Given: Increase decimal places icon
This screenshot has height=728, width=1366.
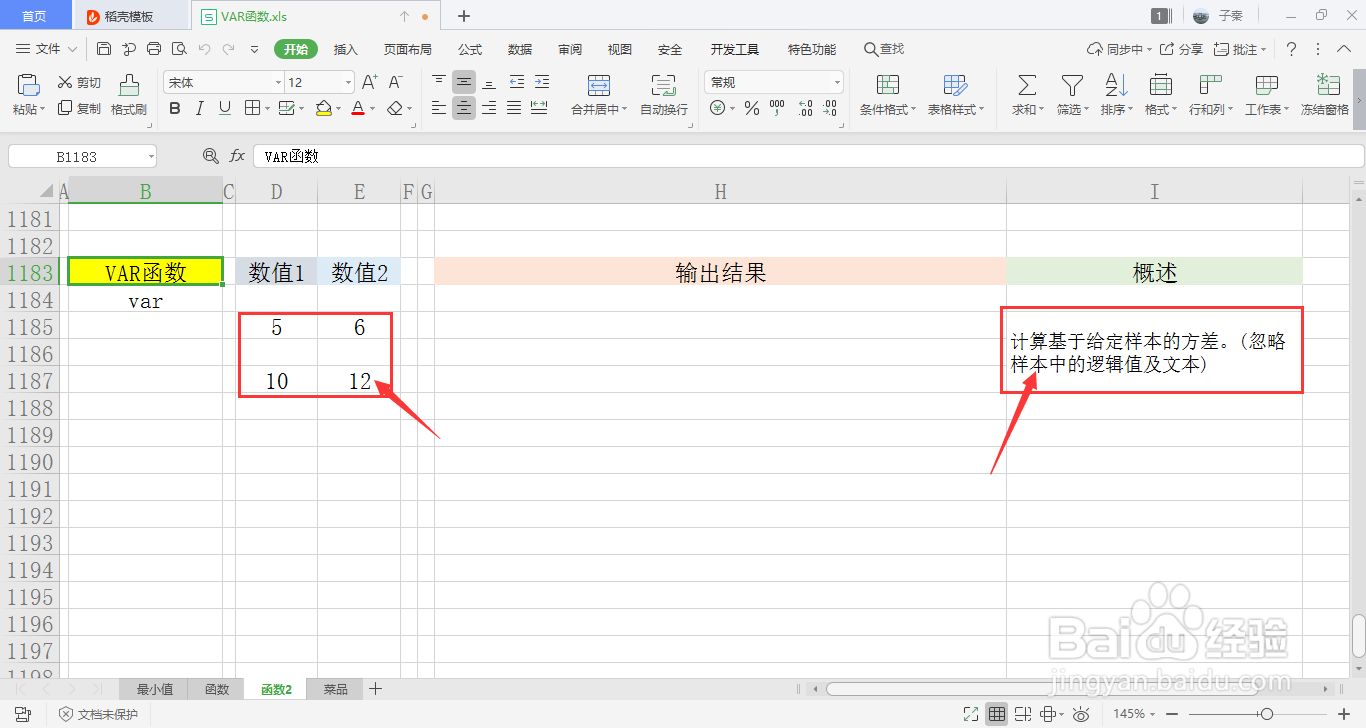Looking at the screenshot, I should pyautogui.click(x=805, y=108).
